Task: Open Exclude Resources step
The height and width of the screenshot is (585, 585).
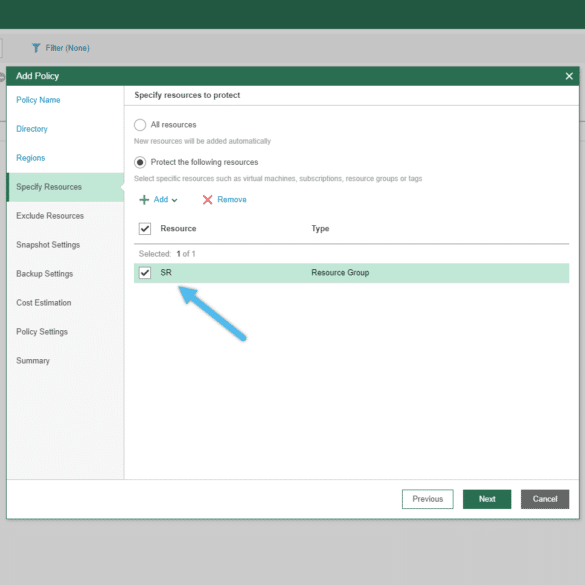Action: coord(50,216)
